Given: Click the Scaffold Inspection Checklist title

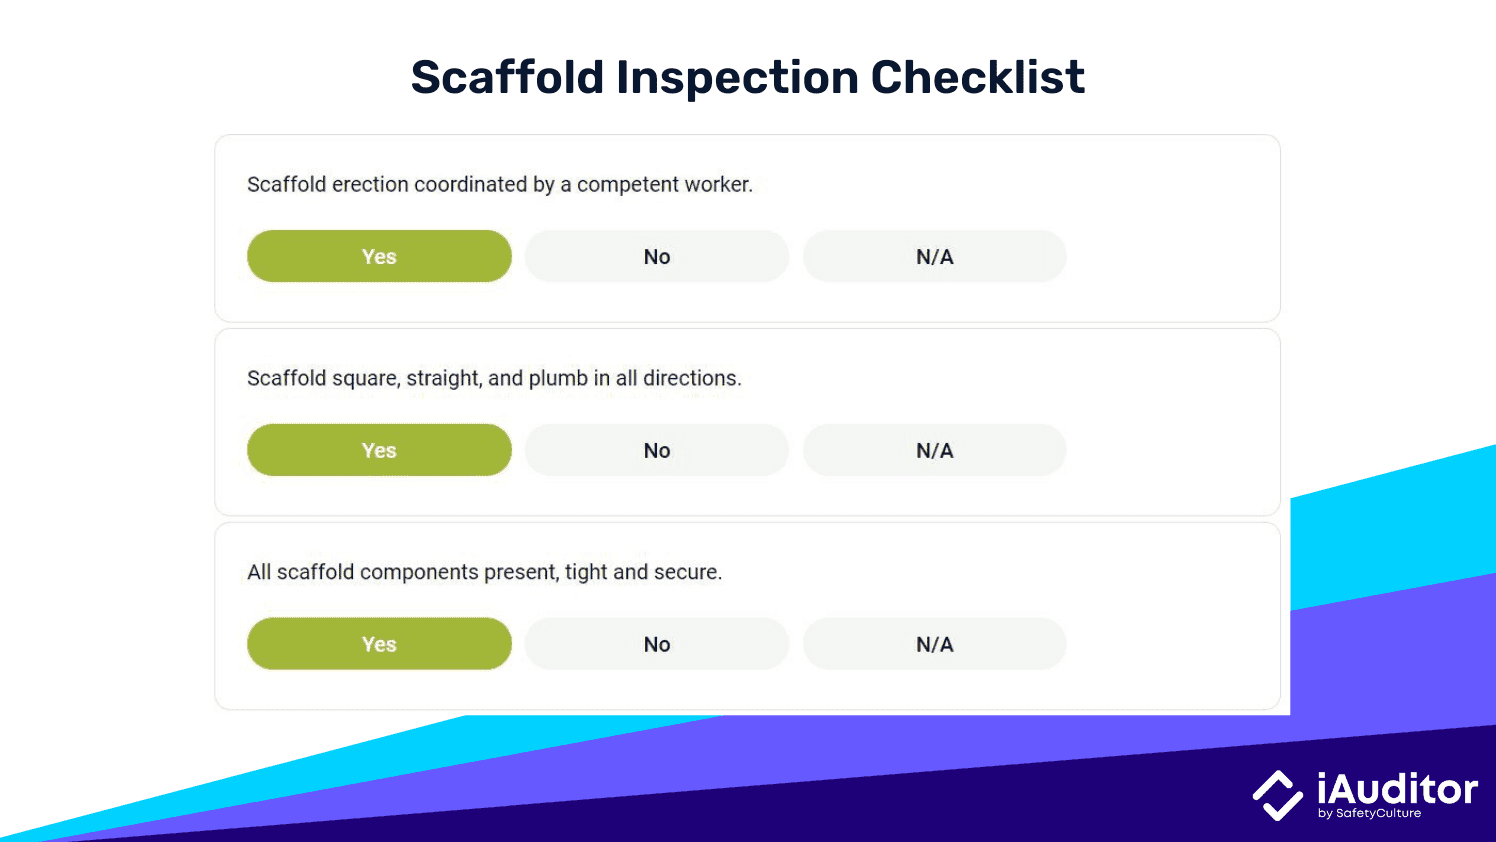Looking at the screenshot, I should tap(747, 77).
